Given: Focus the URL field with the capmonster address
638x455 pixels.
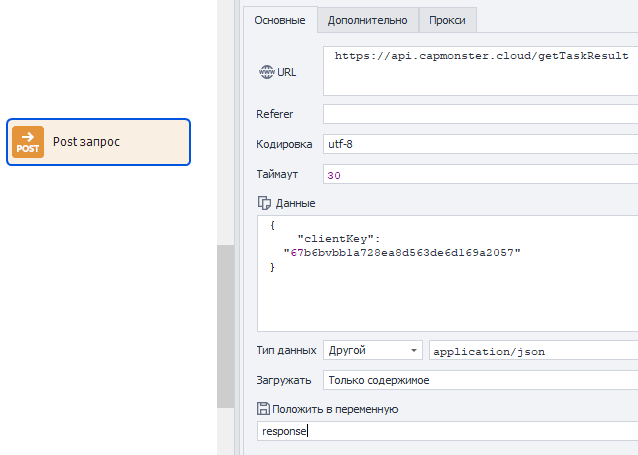Looking at the screenshot, I should (480, 70).
